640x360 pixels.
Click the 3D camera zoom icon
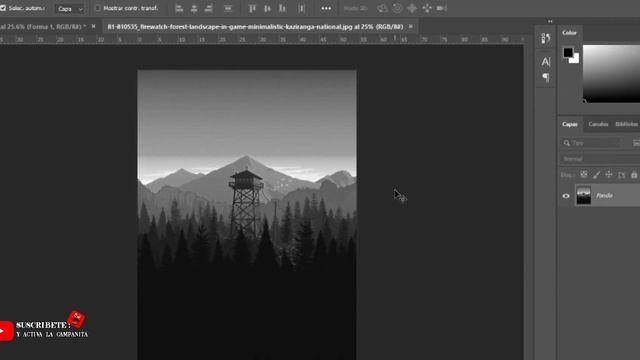(442, 8)
